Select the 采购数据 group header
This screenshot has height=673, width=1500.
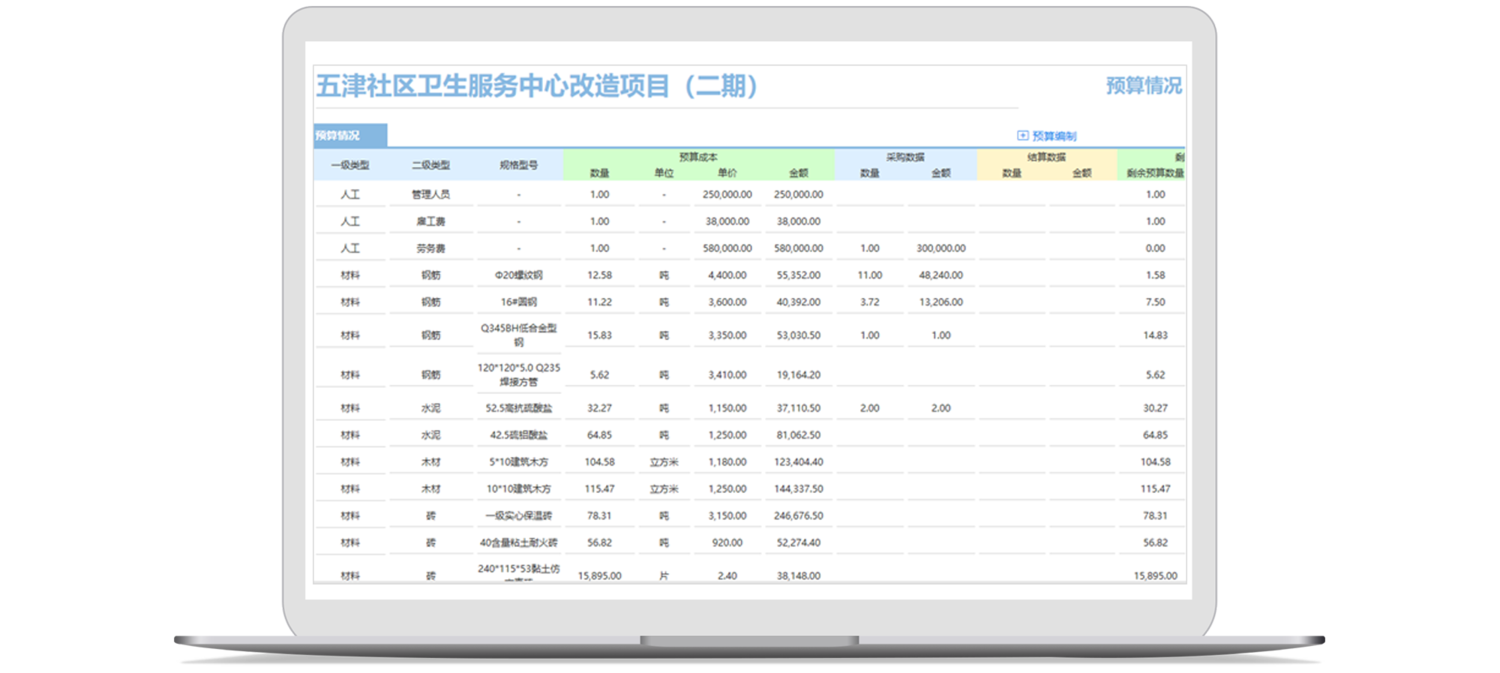click(905, 157)
